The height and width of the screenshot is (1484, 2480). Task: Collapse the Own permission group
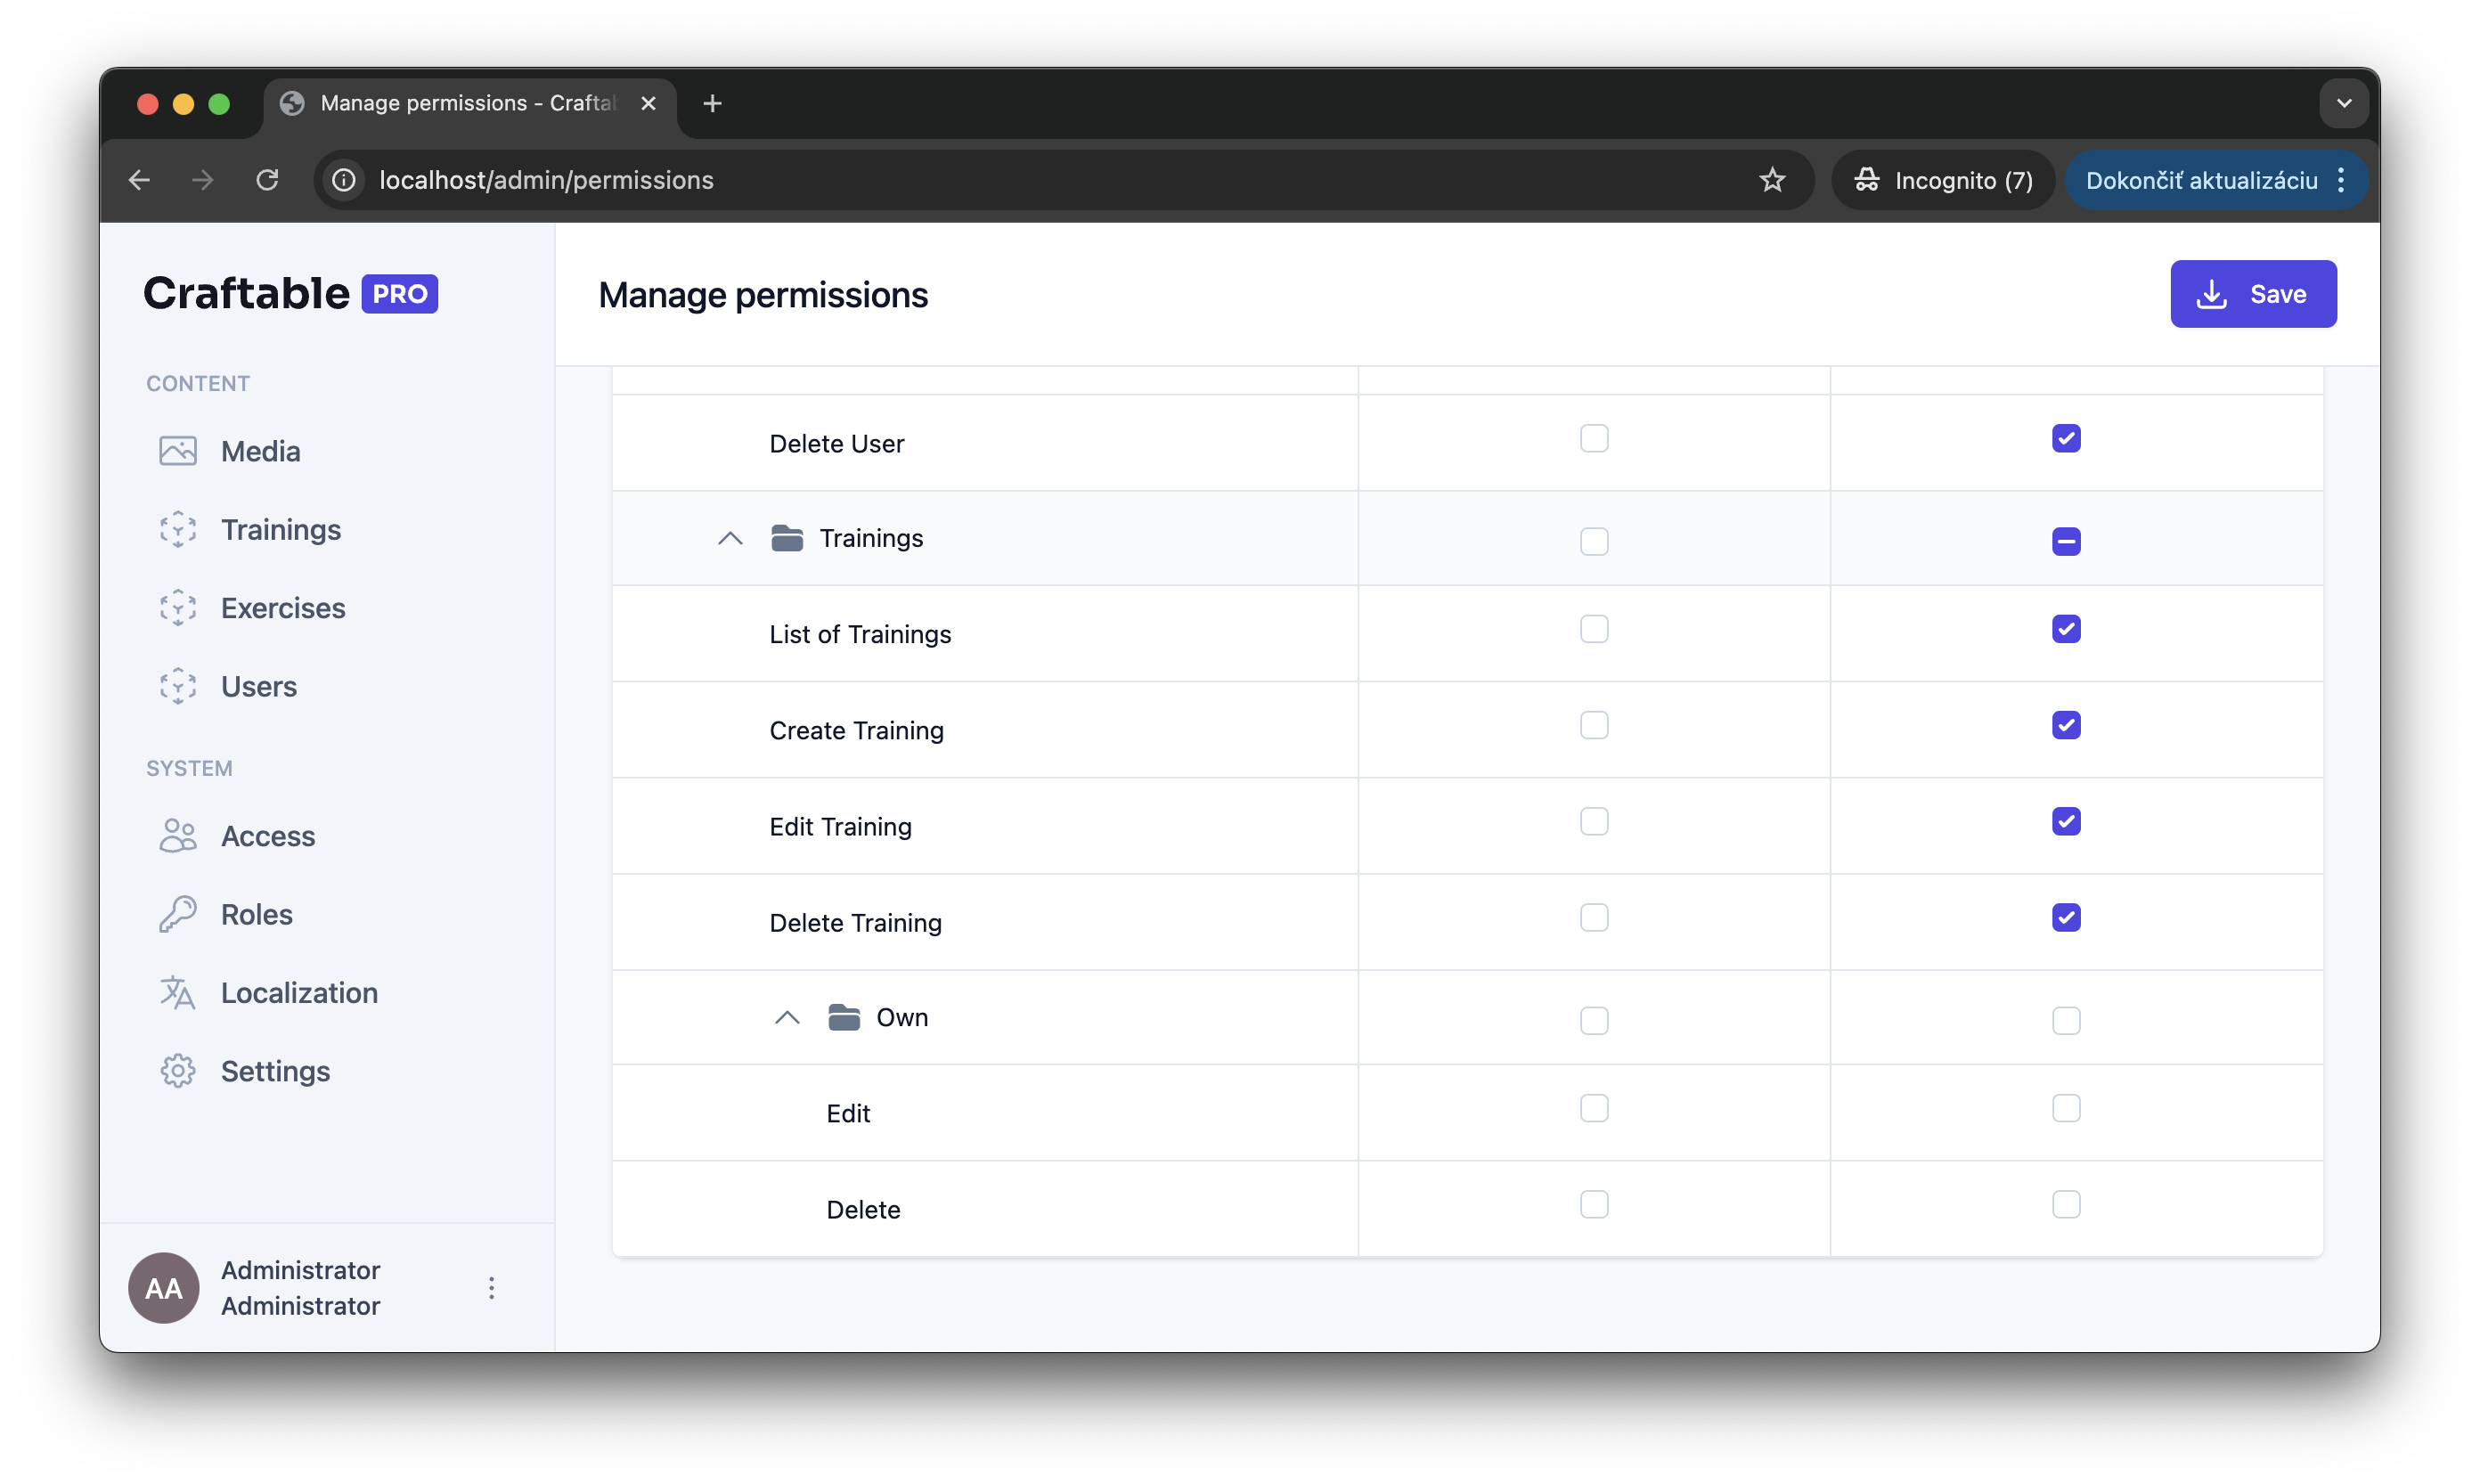pos(787,1017)
